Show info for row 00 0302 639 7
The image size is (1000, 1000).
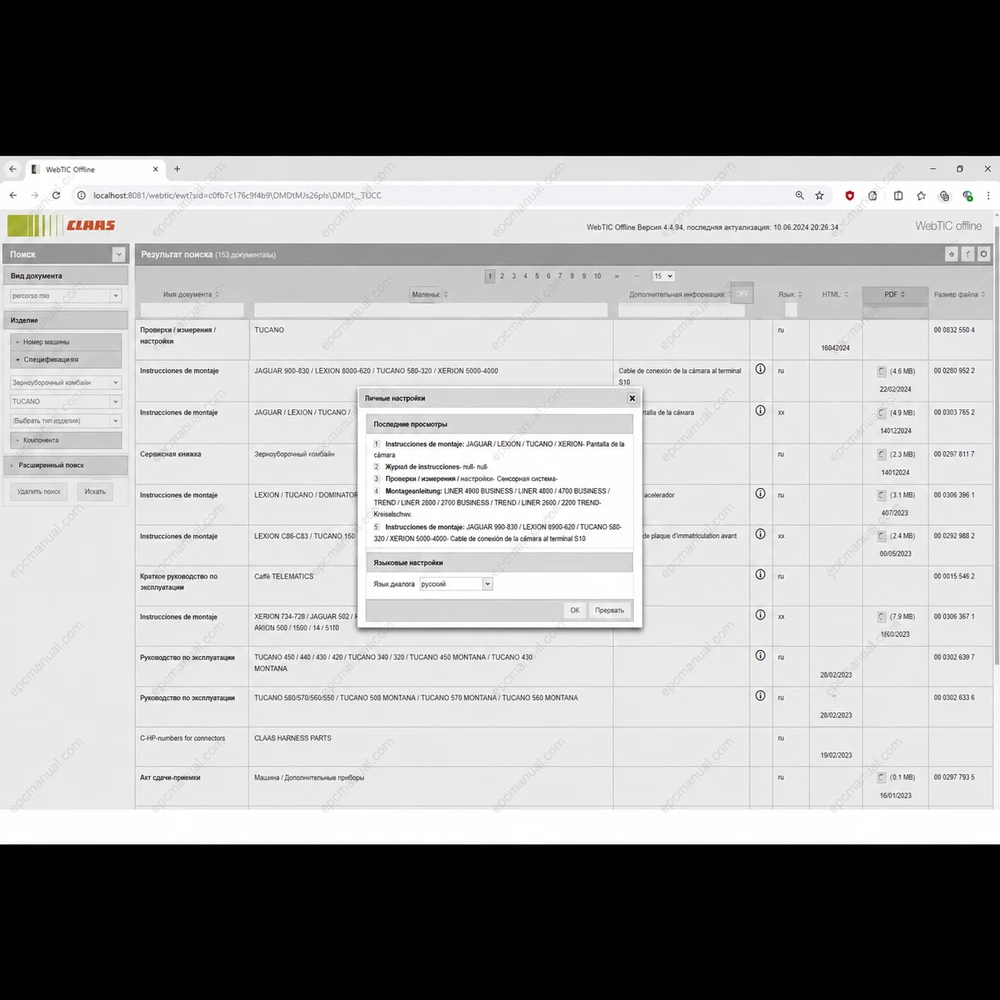point(760,655)
